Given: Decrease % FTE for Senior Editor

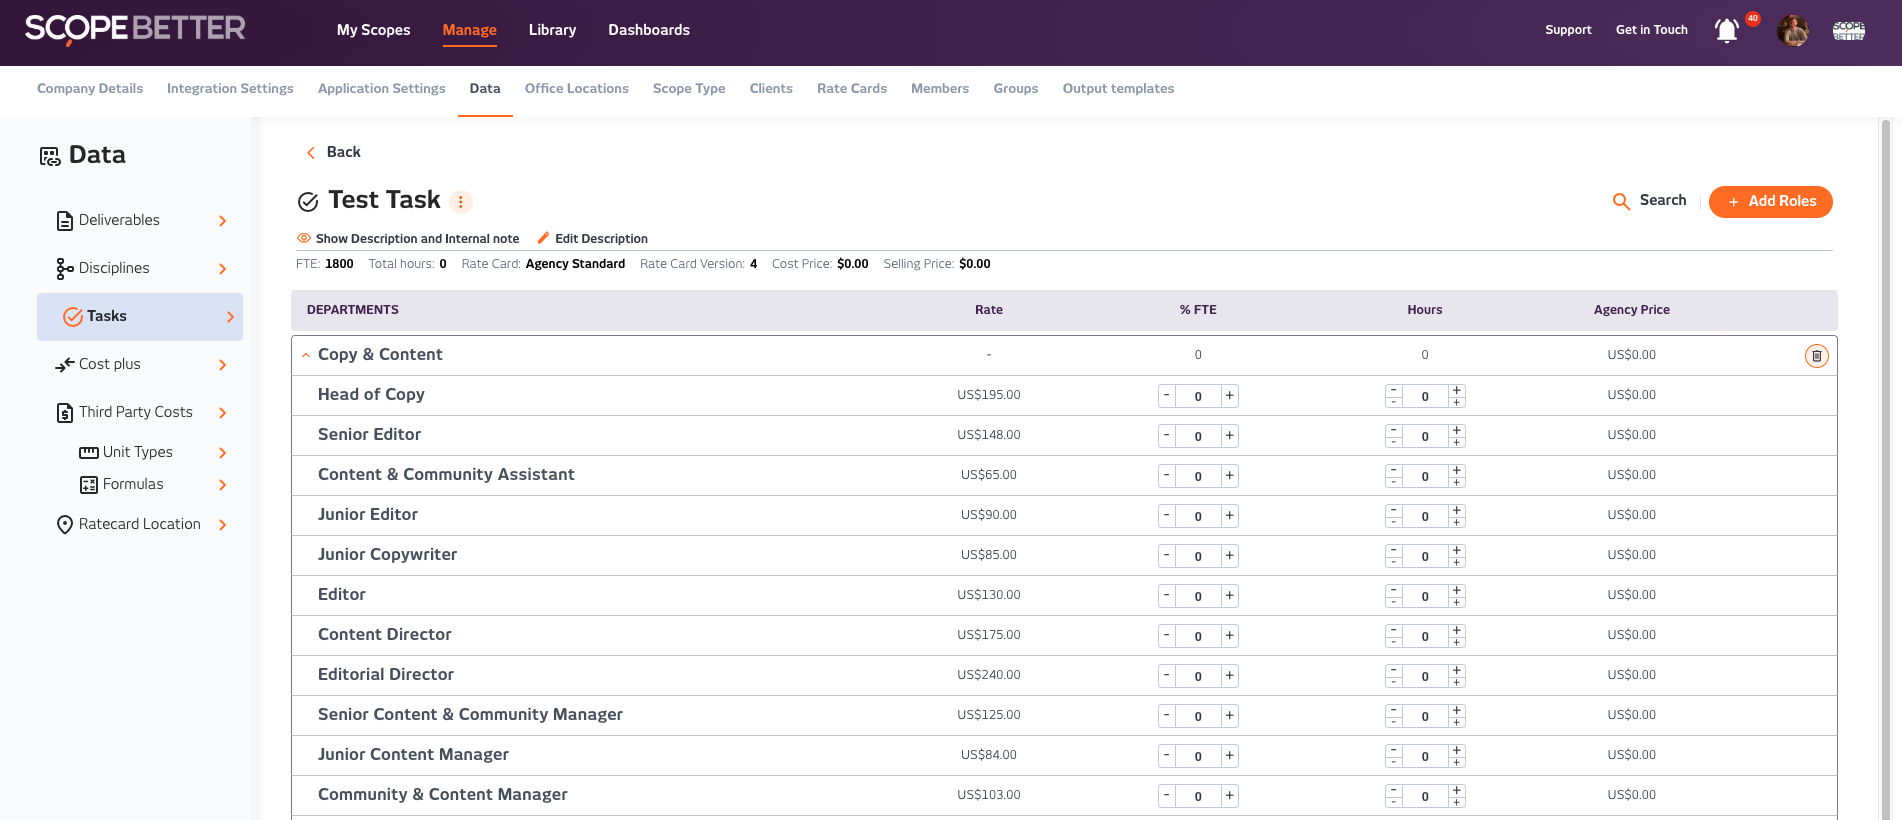Looking at the screenshot, I should tap(1166, 436).
